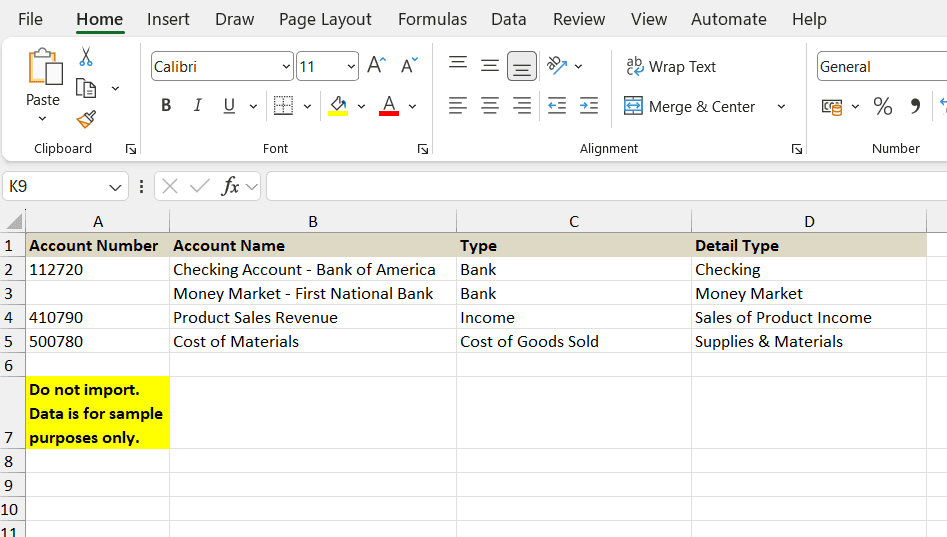This screenshot has height=537, width=947.
Task: Switch to the Automate tab
Action: (728, 19)
